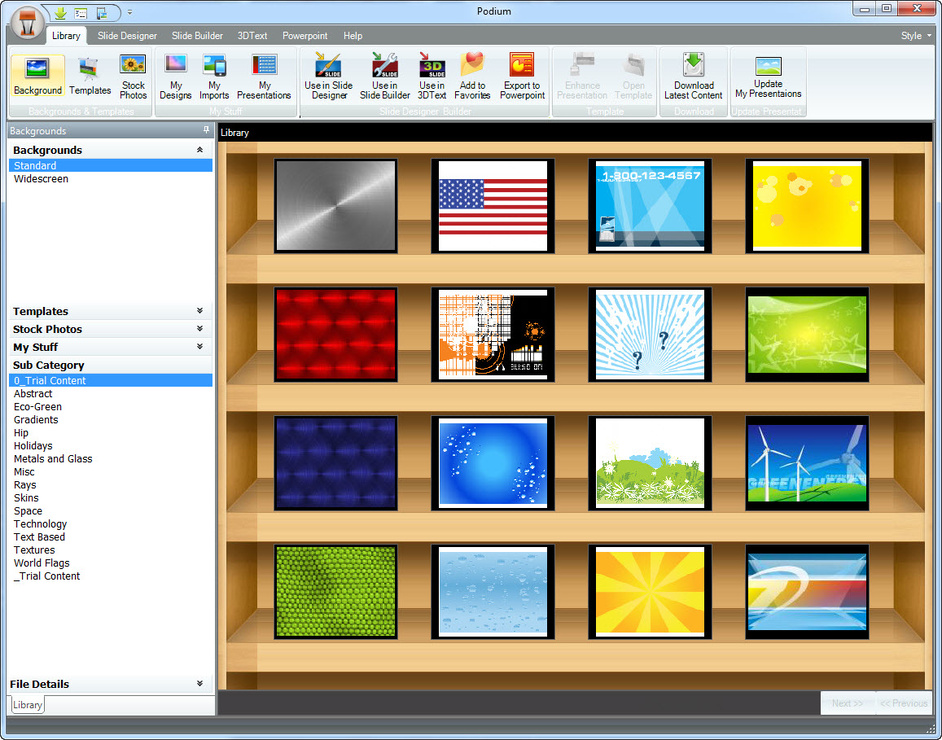This screenshot has height=740, width=942.
Task: Open the Style dropdown menu
Action: [x=915, y=35]
